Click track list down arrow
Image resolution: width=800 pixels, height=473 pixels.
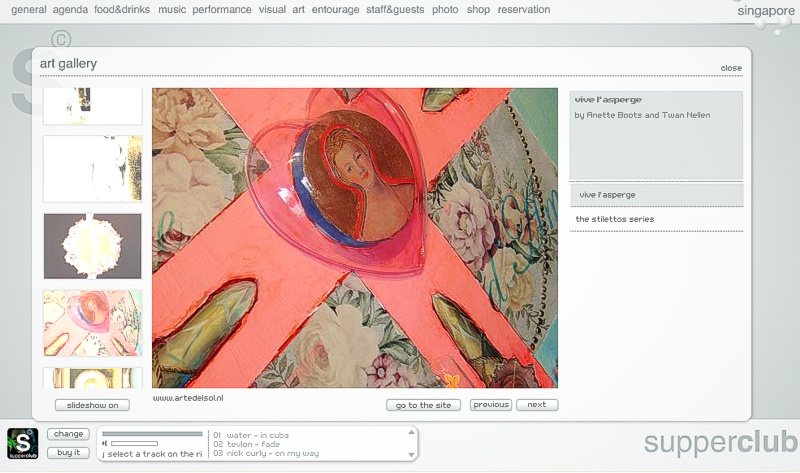(x=411, y=455)
